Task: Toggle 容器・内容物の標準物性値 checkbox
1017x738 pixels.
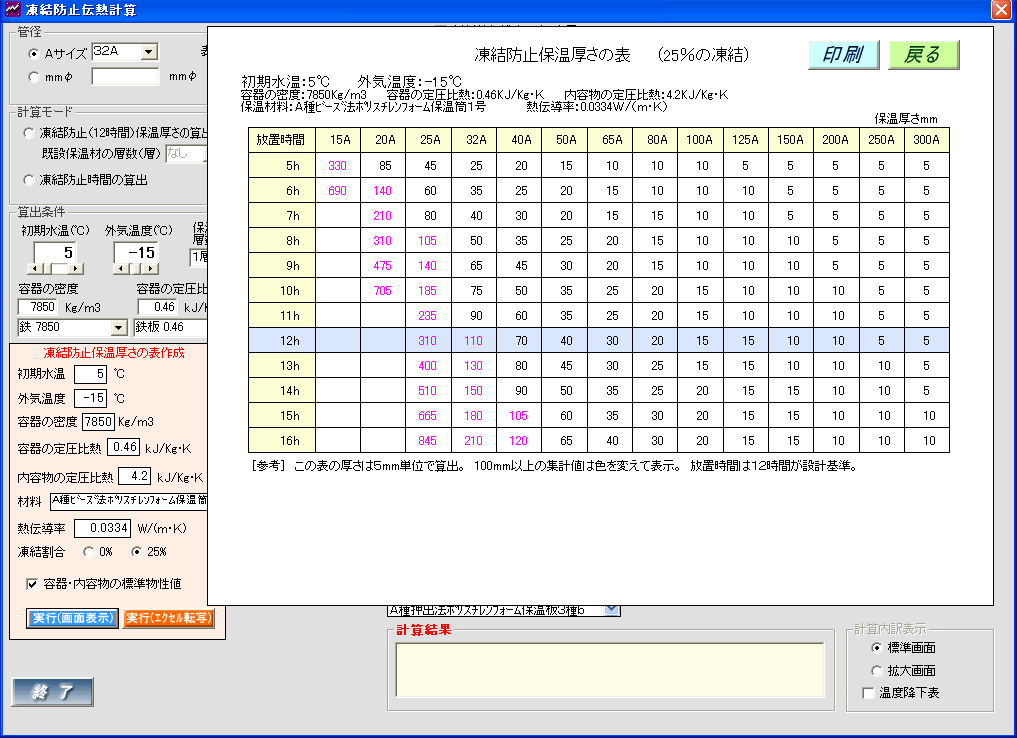Action: point(31,584)
